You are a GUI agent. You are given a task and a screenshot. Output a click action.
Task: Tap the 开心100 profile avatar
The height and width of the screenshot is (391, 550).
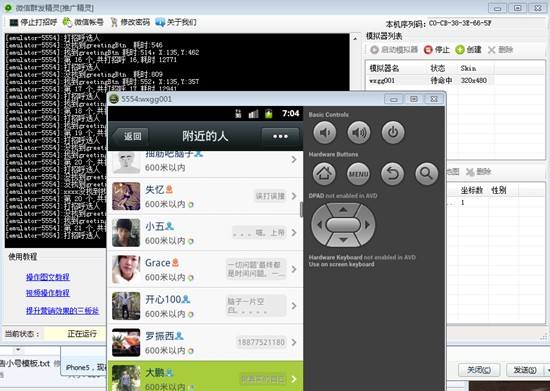(126, 306)
